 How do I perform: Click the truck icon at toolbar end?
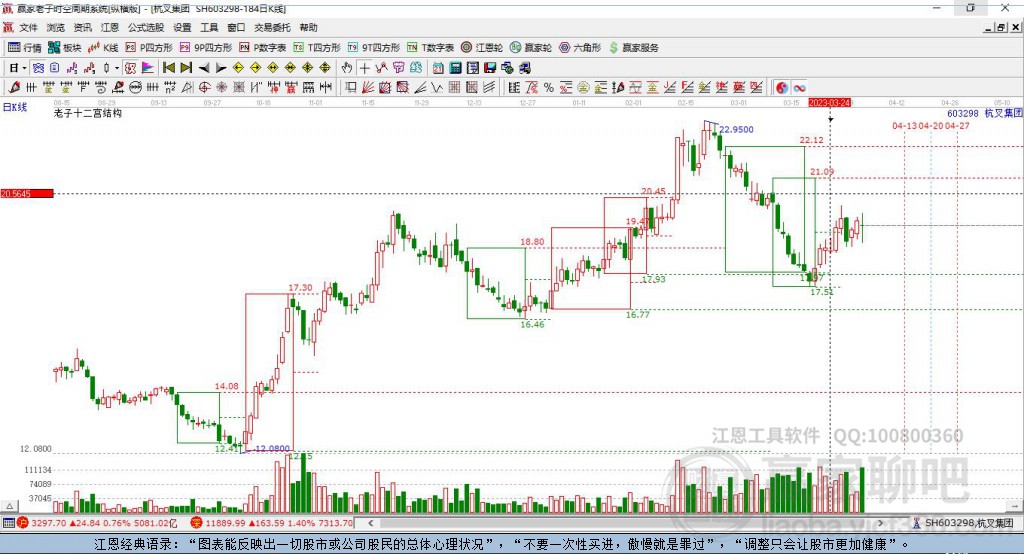(x=525, y=68)
